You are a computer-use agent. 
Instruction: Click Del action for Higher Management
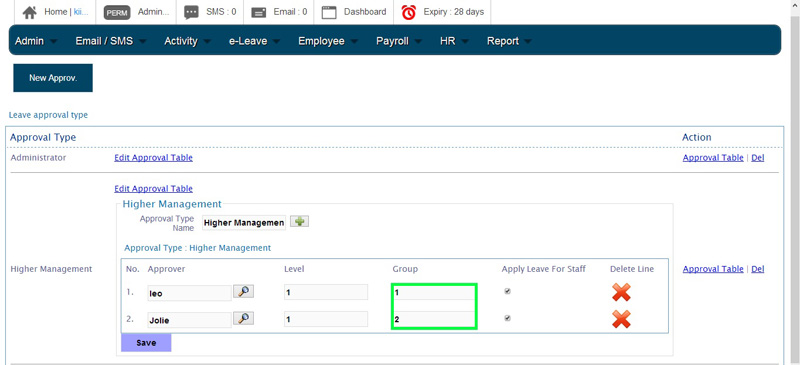758,269
